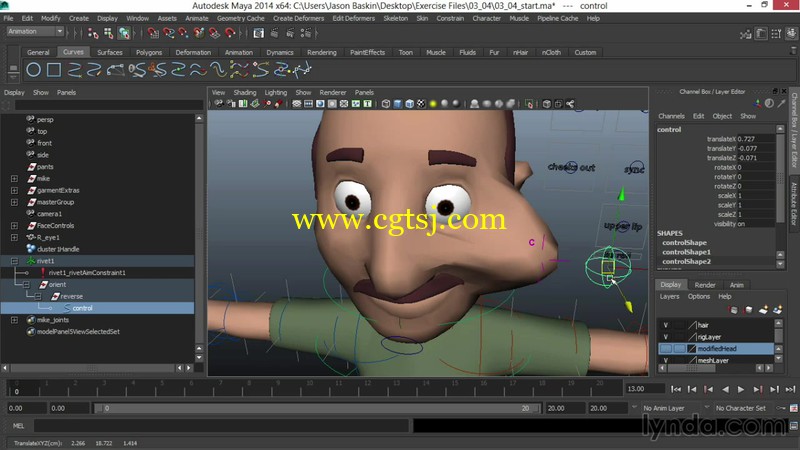Click create layer from selected icon

pos(778,310)
